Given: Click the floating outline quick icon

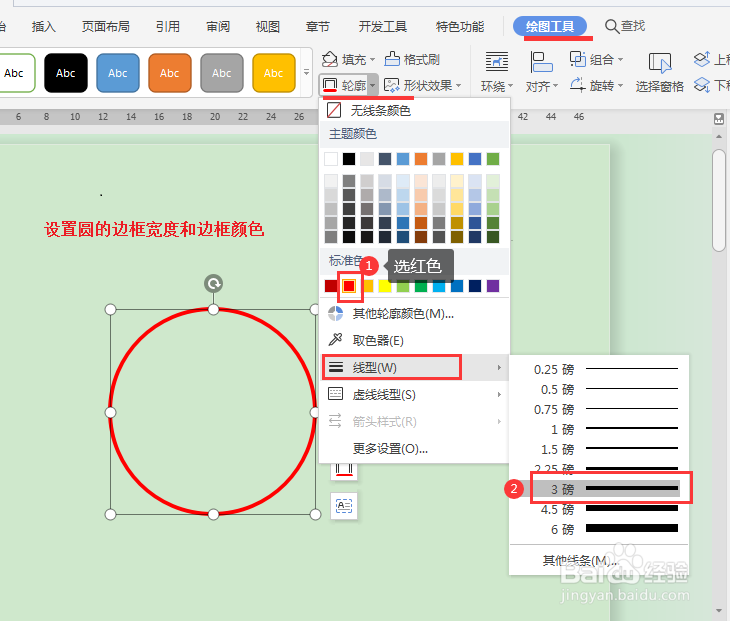Looking at the screenshot, I should [x=344, y=470].
